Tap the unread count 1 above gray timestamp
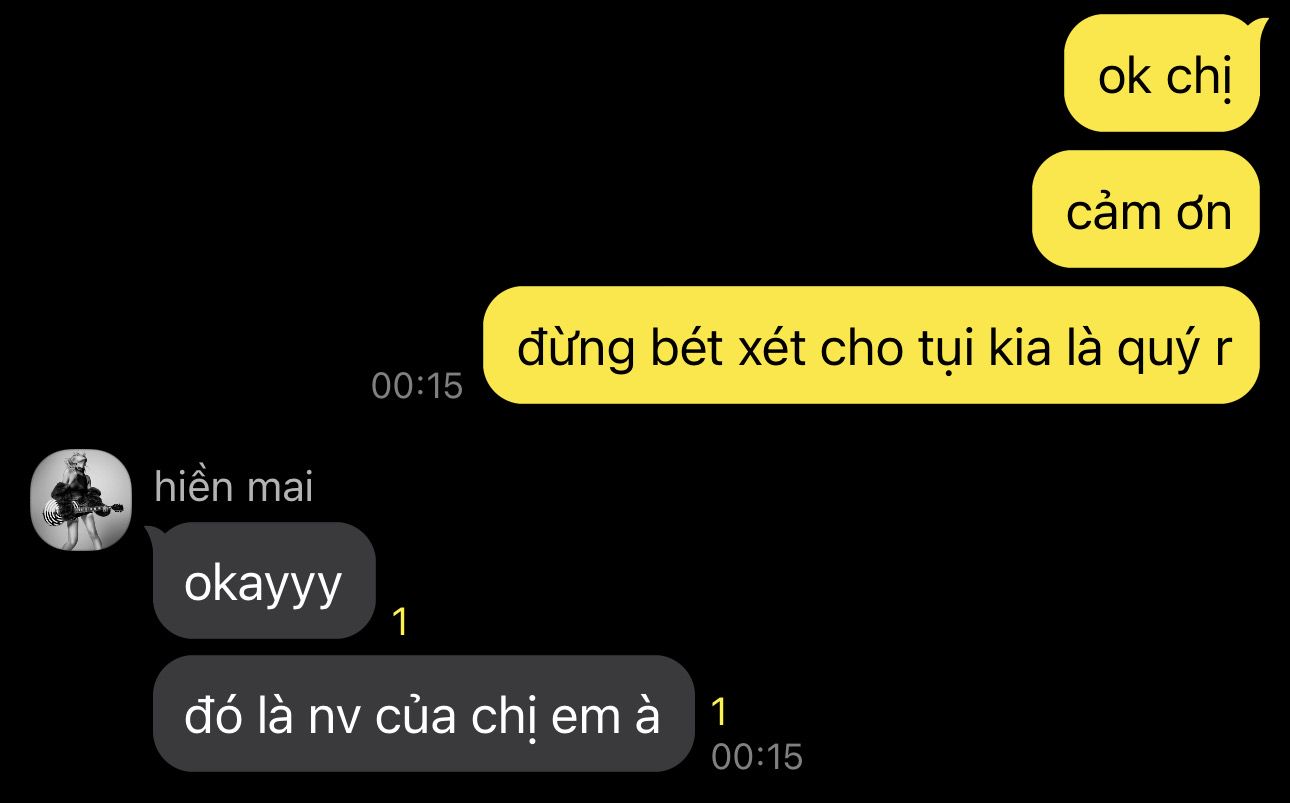 pyautogui.click(x=719, y=712)
